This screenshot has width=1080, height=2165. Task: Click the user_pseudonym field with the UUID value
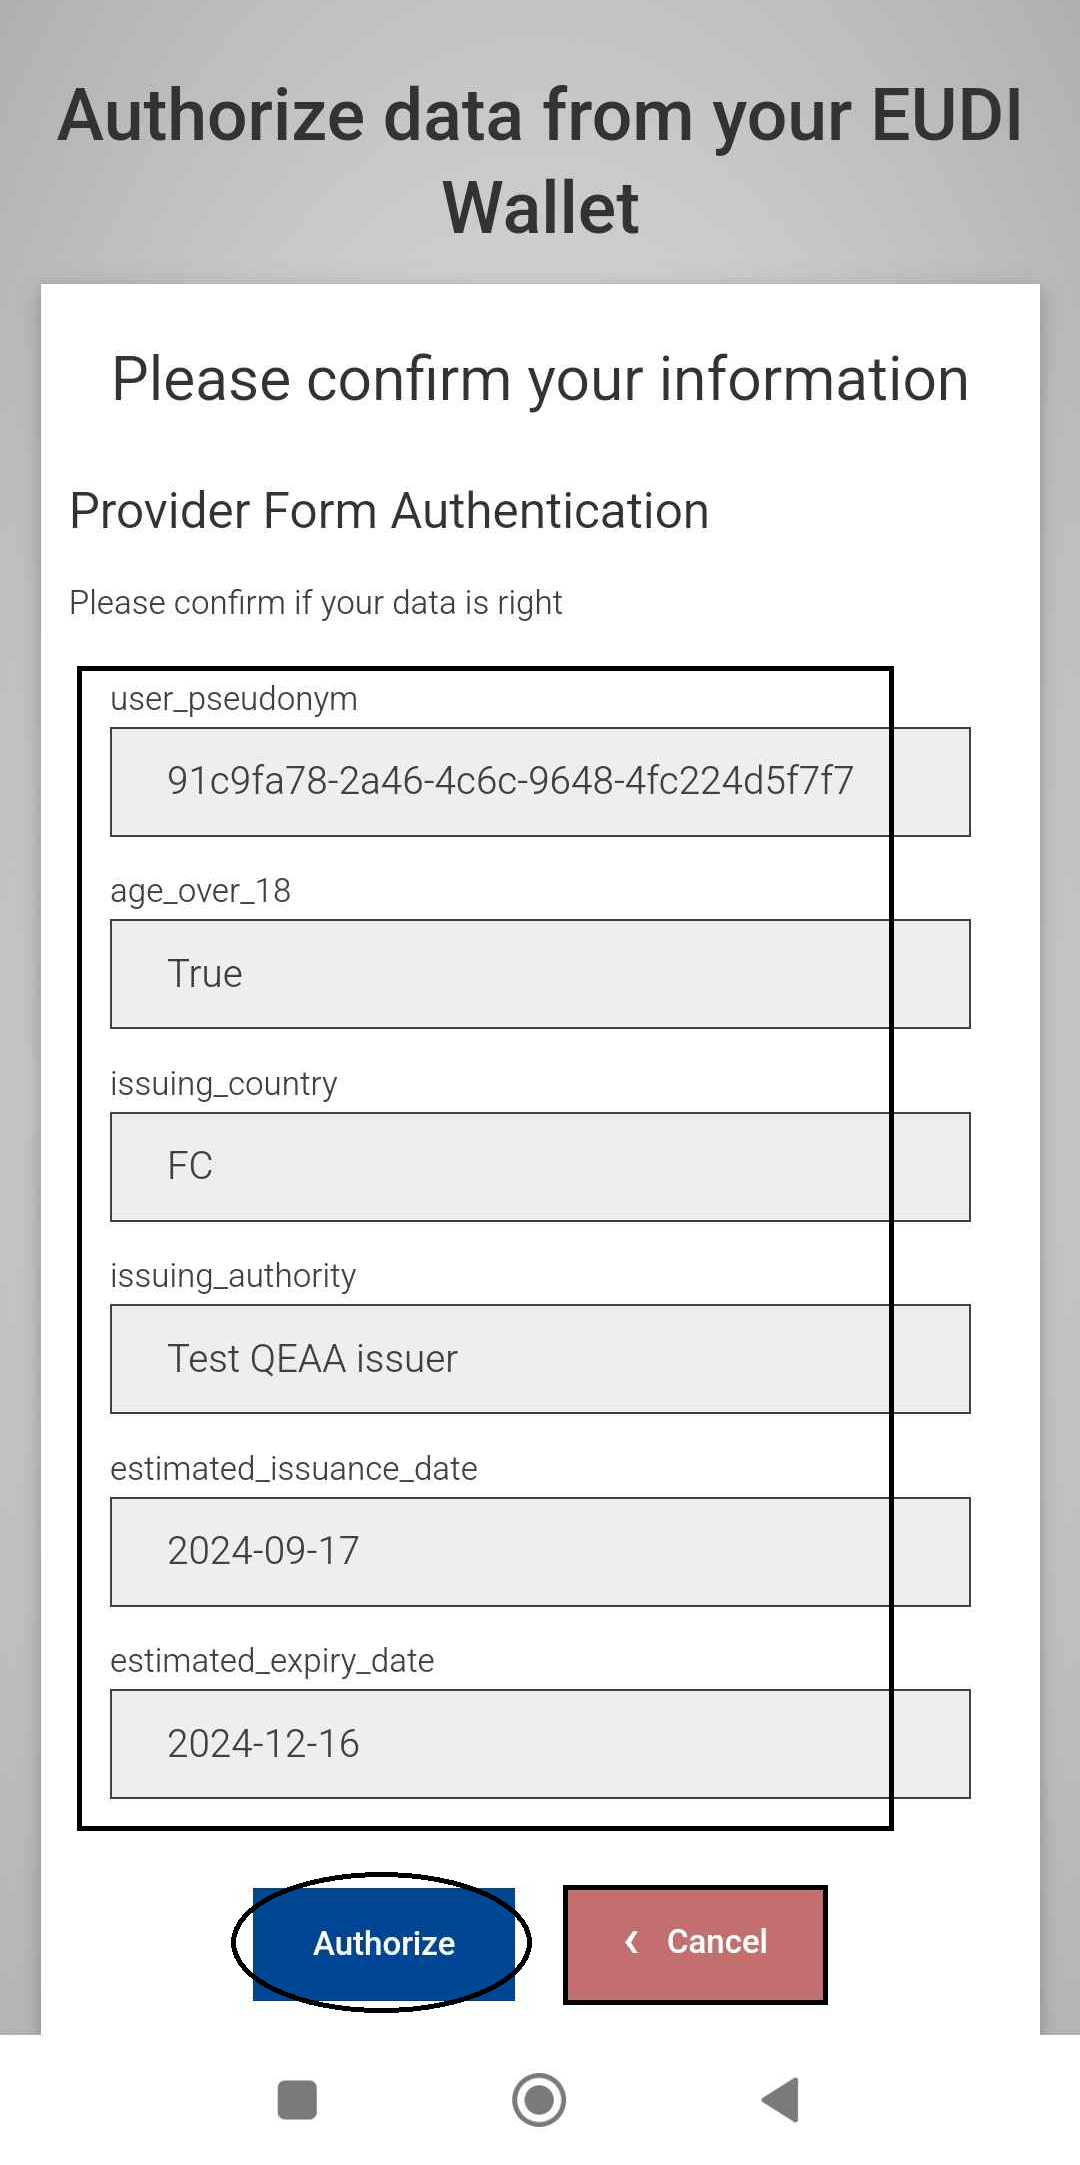tap(540, 781)
